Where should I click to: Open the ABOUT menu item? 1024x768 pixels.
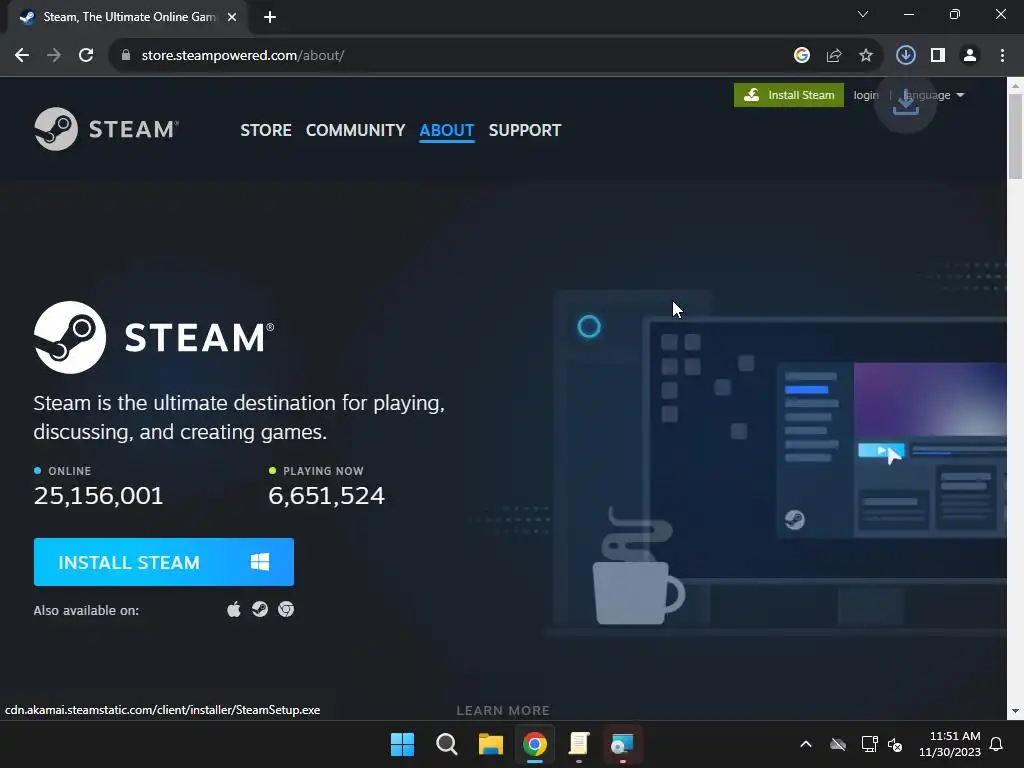[x=447, y=130]
